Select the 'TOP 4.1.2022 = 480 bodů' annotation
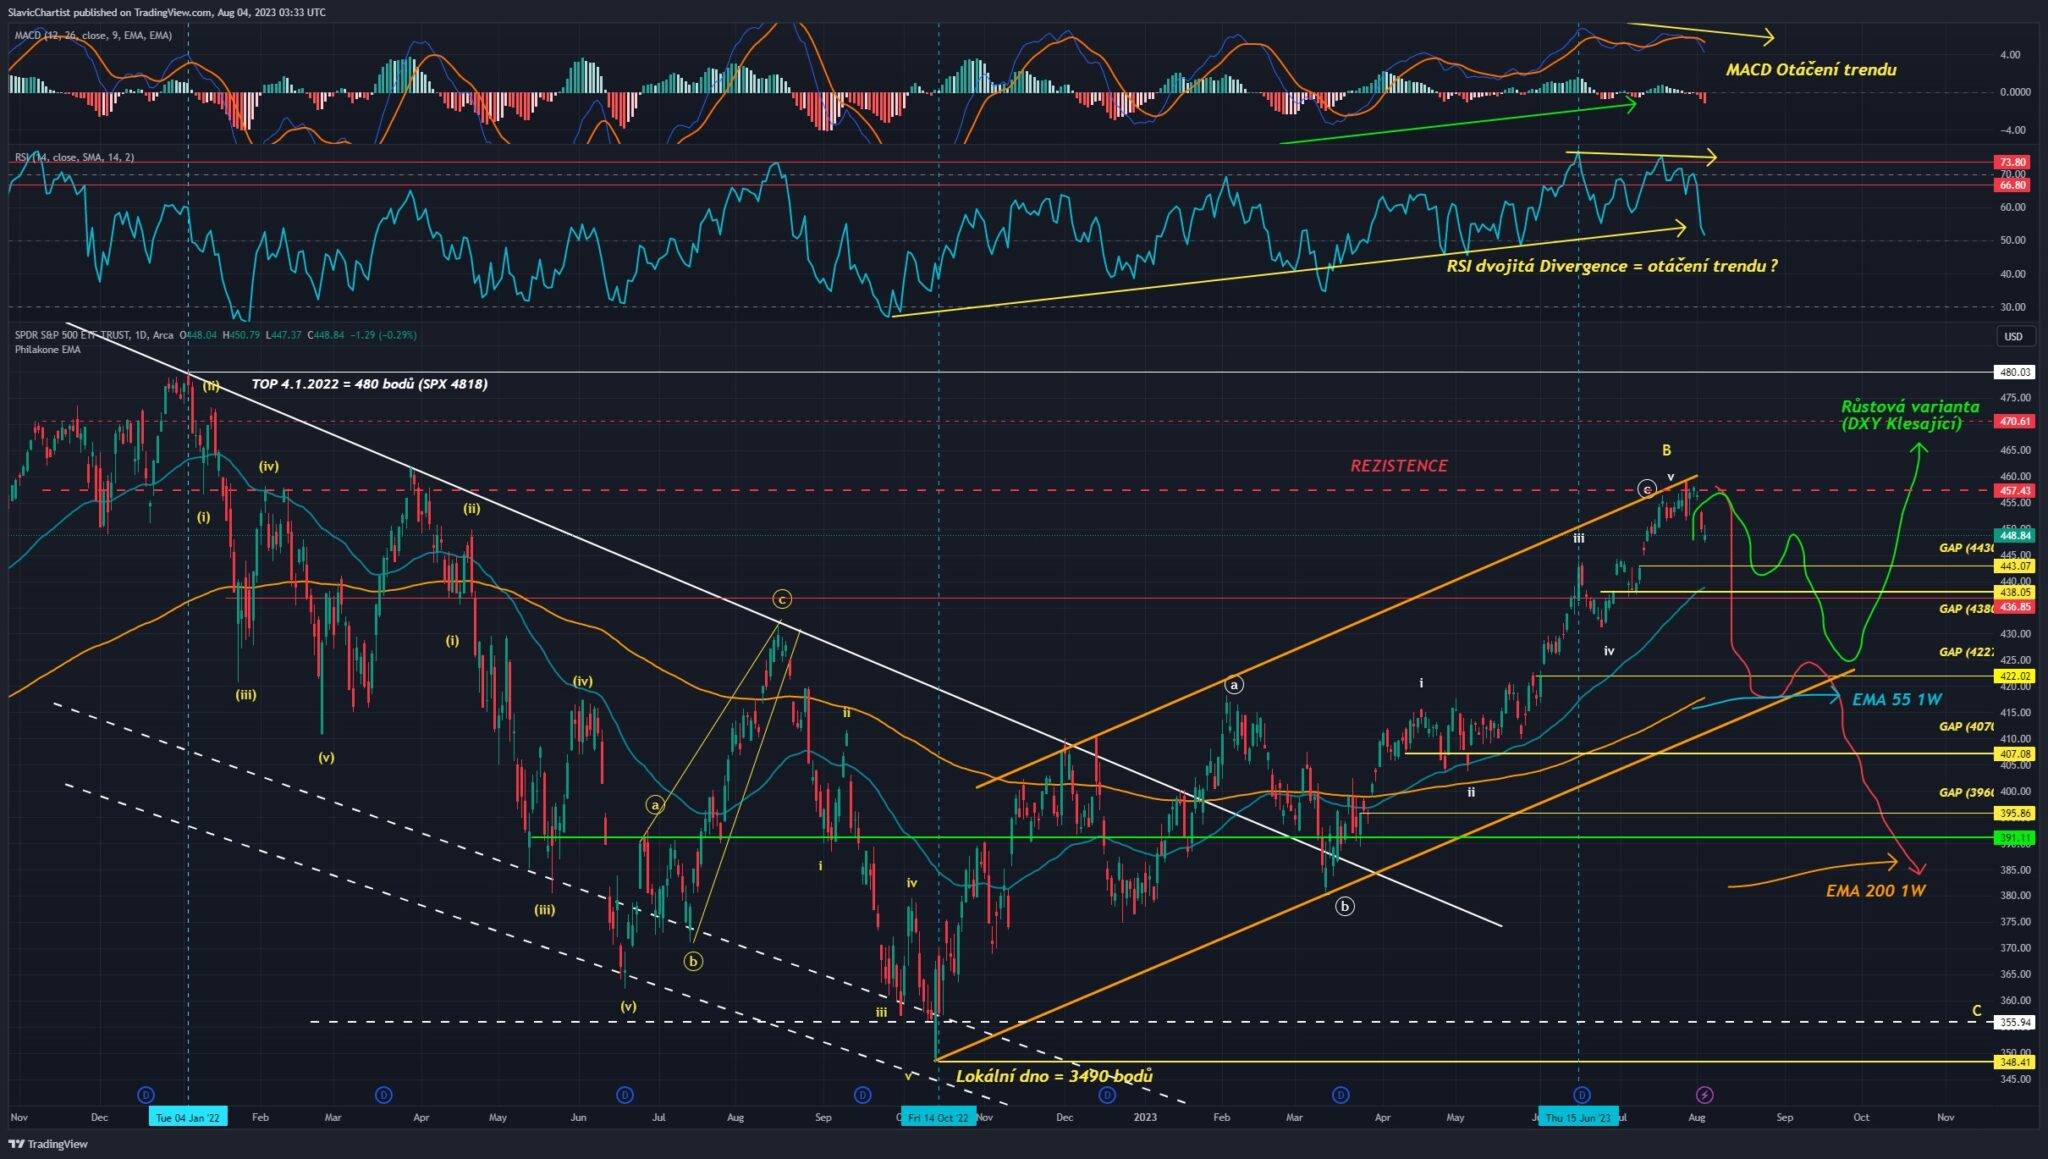This screenshot has height=1159, width=2048. coord(370,384)
